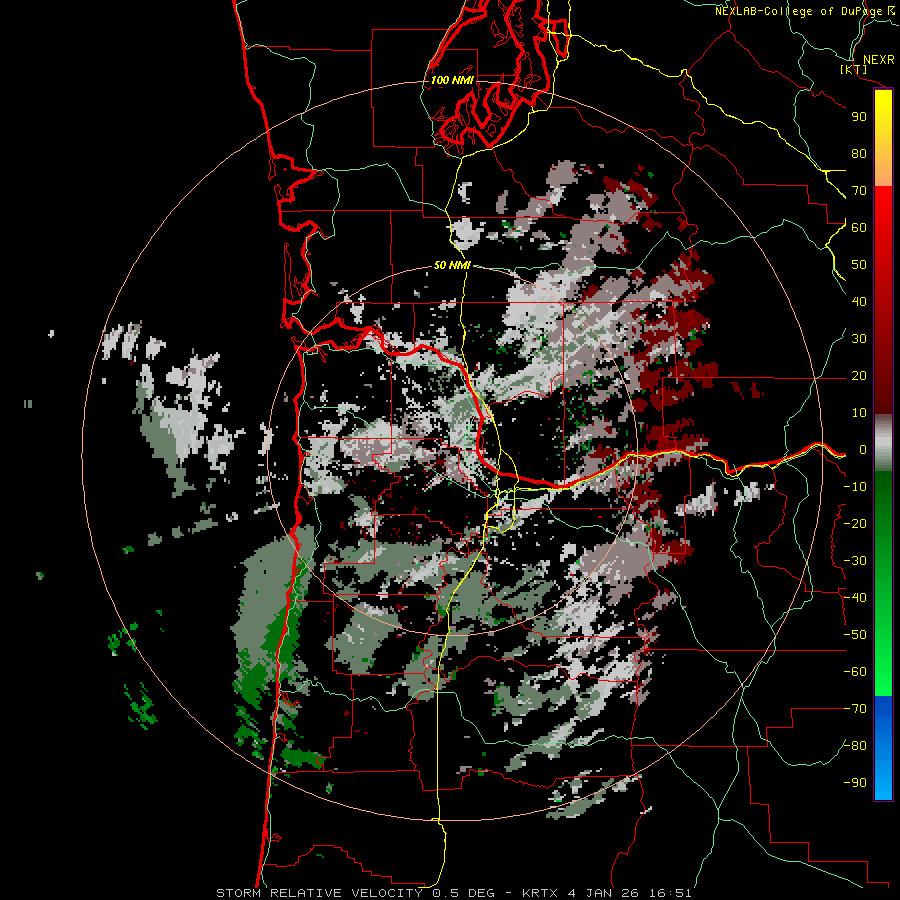The width and height of the screenshot is (900, 900).
Task: Click the -10 knot value on the scale
Action: (855, 487)
